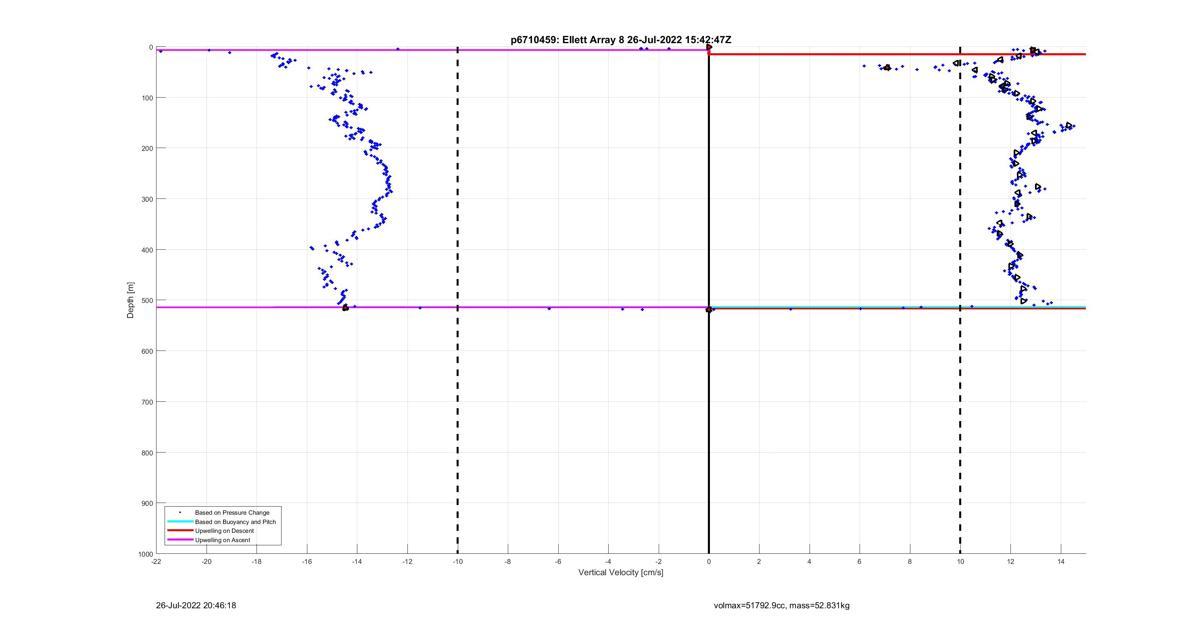The image size is (1200, 622).
Task: Click the magenta line sample in the legend
Action: click(180, 540)
